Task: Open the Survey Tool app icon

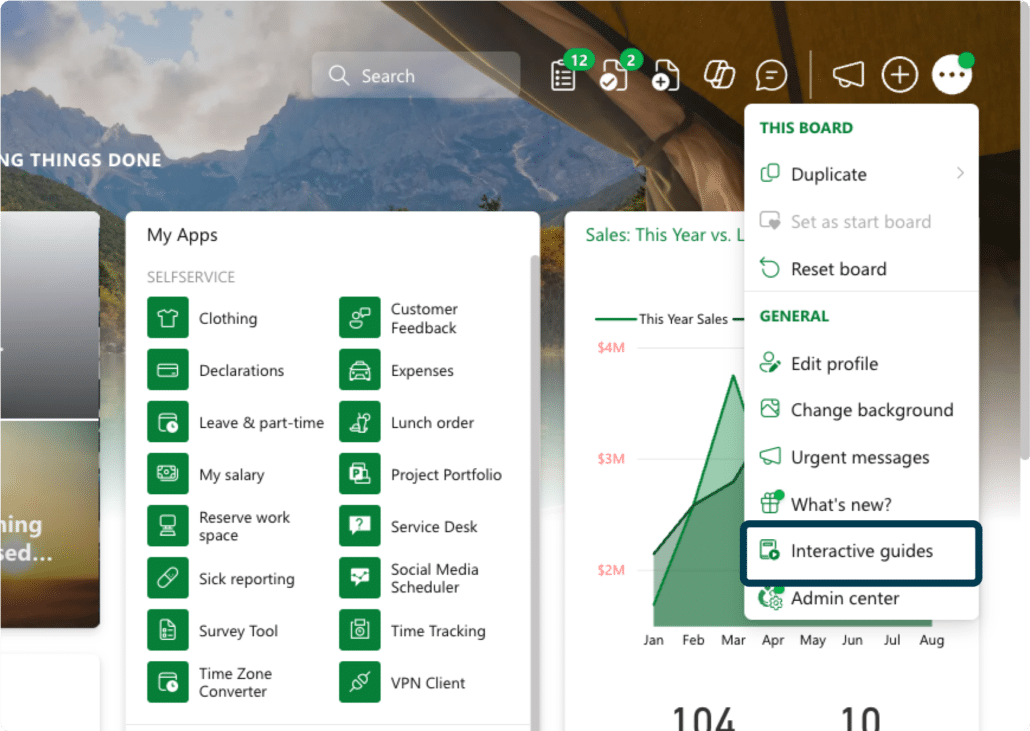Action: pyautogui.click(x=168, y=630)
